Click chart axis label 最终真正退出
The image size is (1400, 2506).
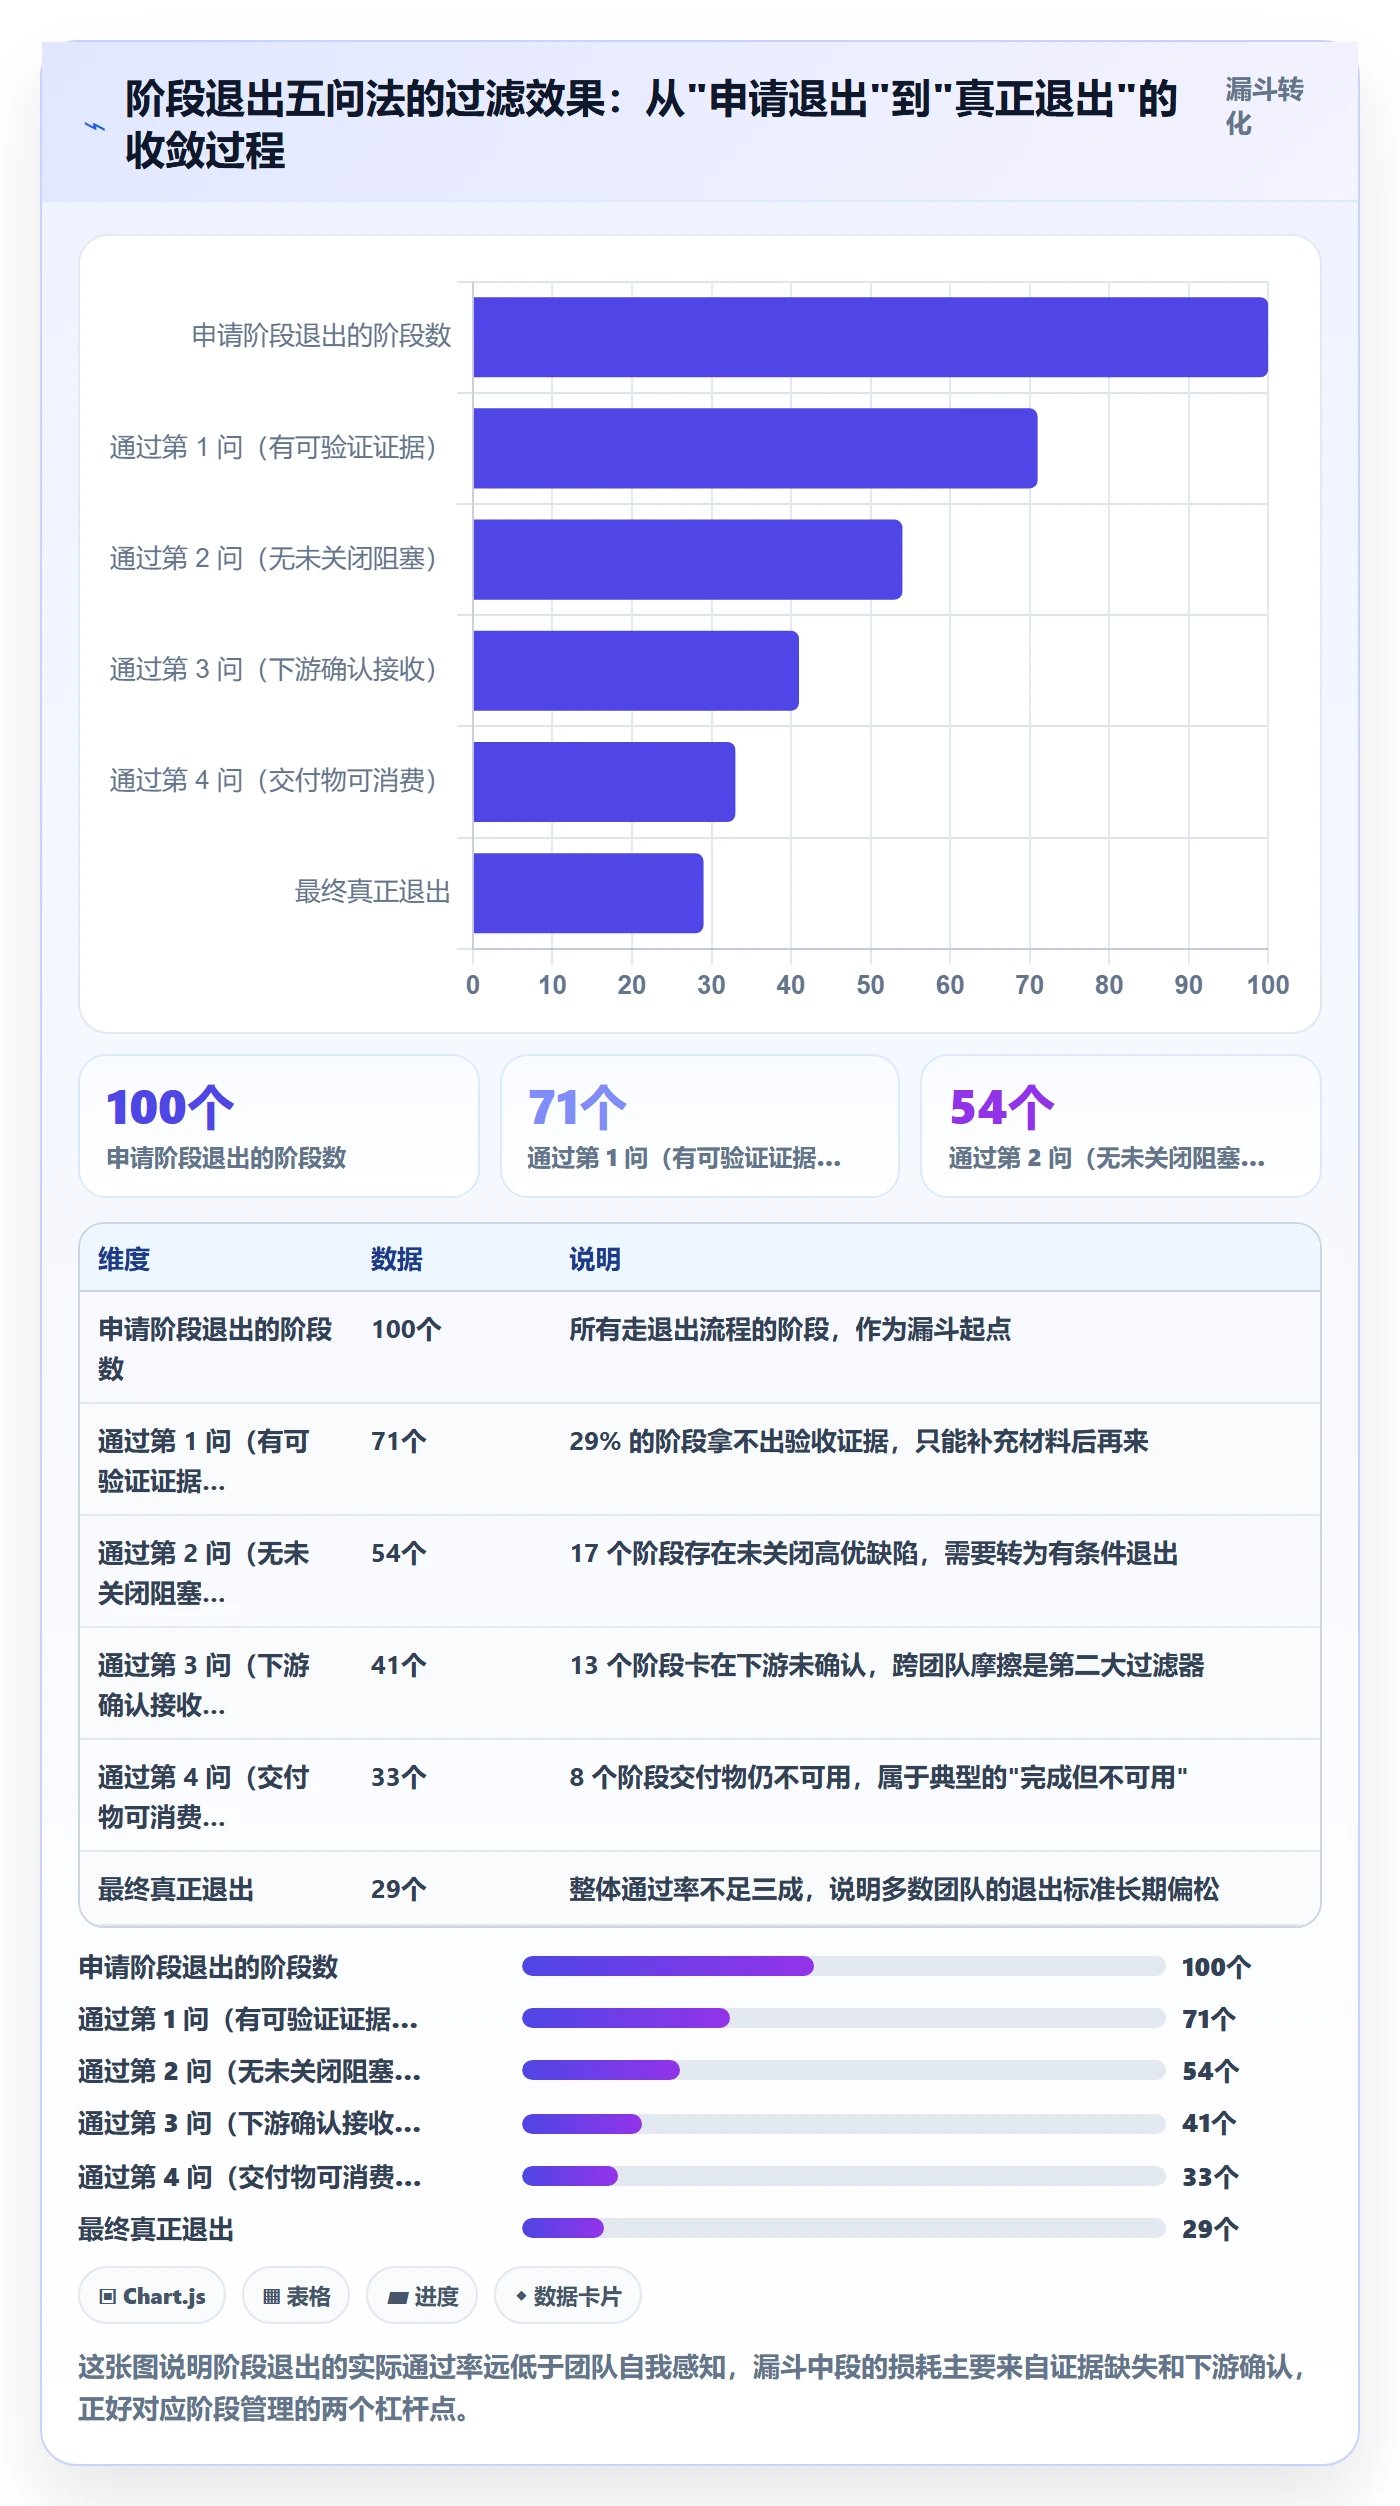372,892
